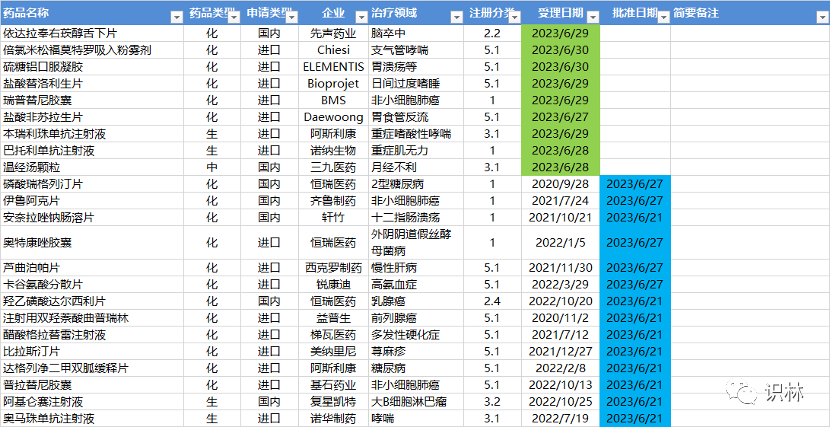This screenshot has width=830, height=428.
Task: Click the company cell BMS
Action: (x=333, y=101)
